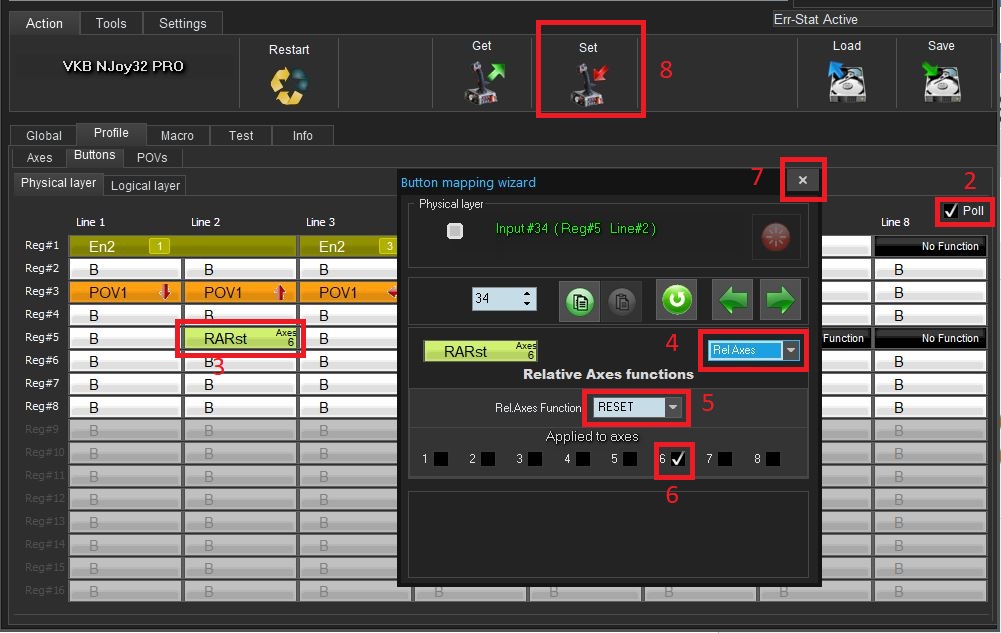The image size is (1001, 633).
Task: Go to next input with right arrow
Action: click(x=780, y=300)
